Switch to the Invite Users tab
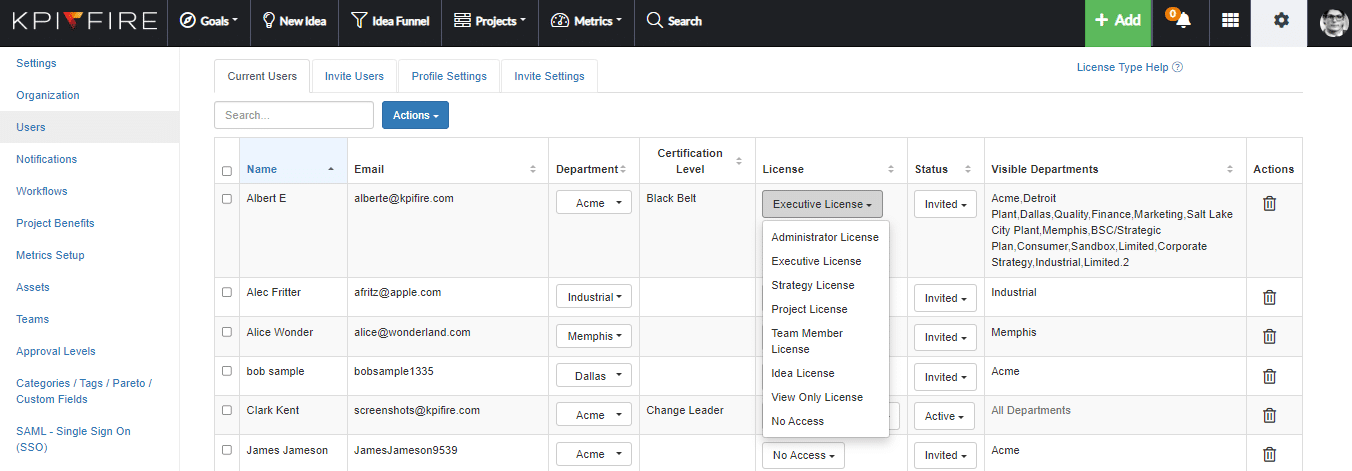The height and width of the screenshot is (471, 1352). tap(354, 76)
